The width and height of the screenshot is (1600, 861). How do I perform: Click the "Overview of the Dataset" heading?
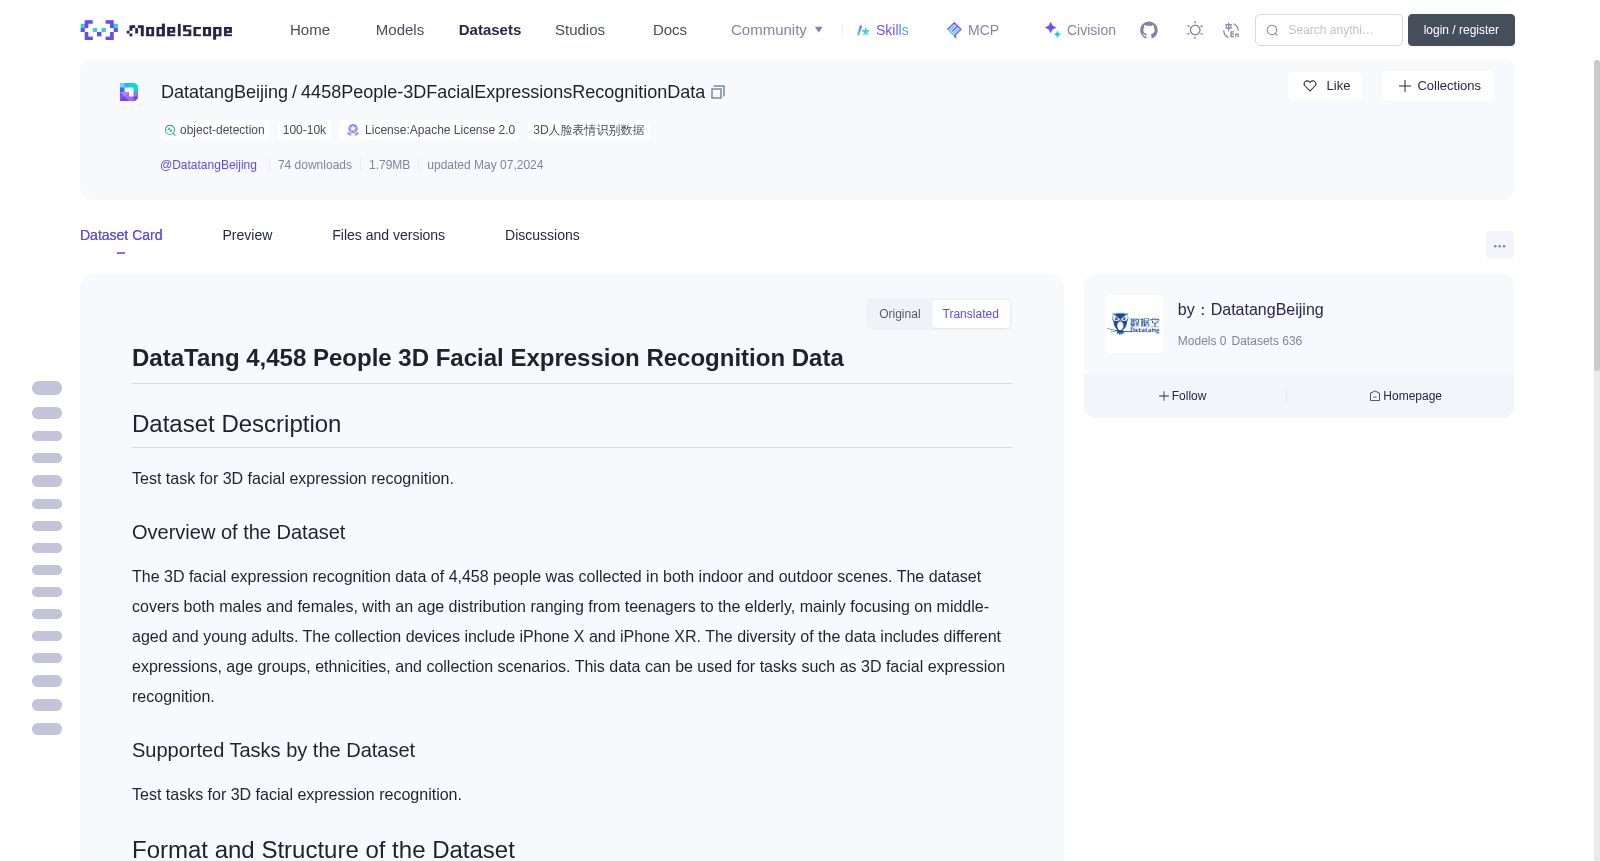click(238, 533)
